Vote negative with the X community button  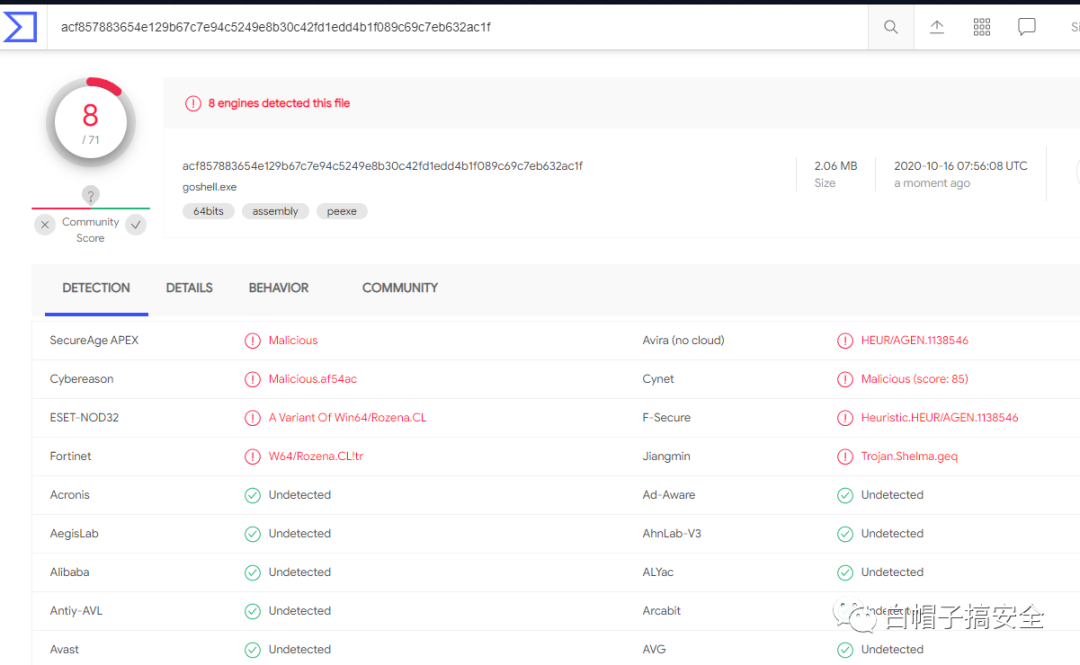coord(45,225)
